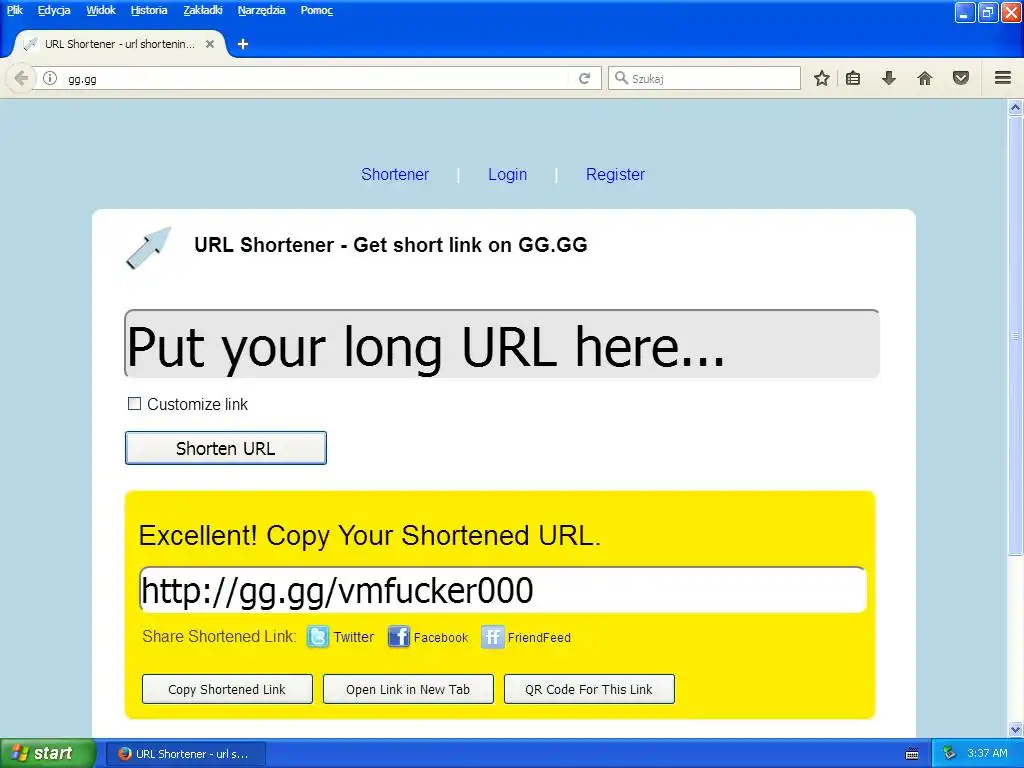Open the Pomoc menu
Viewport: 1024px width, 768px height.
tap(317, 10)
